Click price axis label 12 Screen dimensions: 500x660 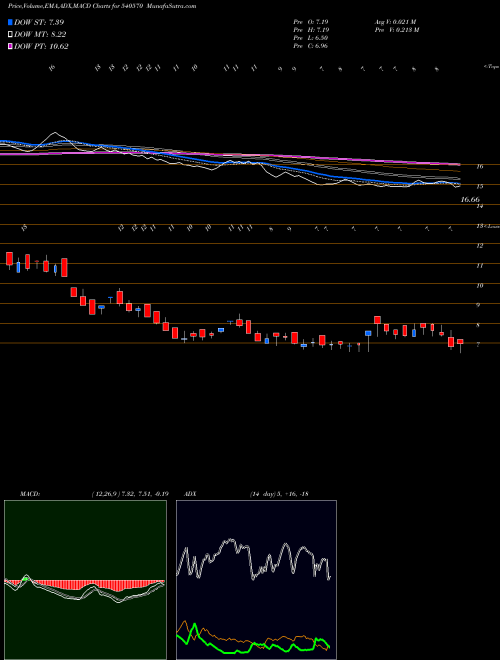pyautogui.click(x=479, y=246)
